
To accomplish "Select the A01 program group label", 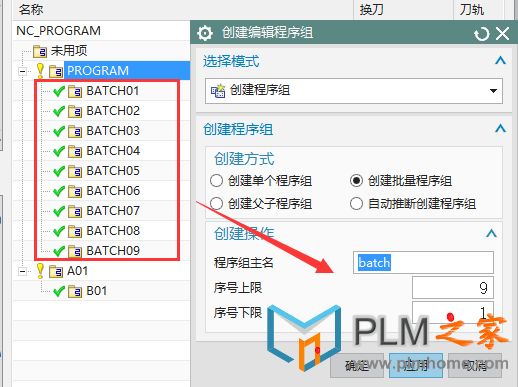I will (77, 271).
